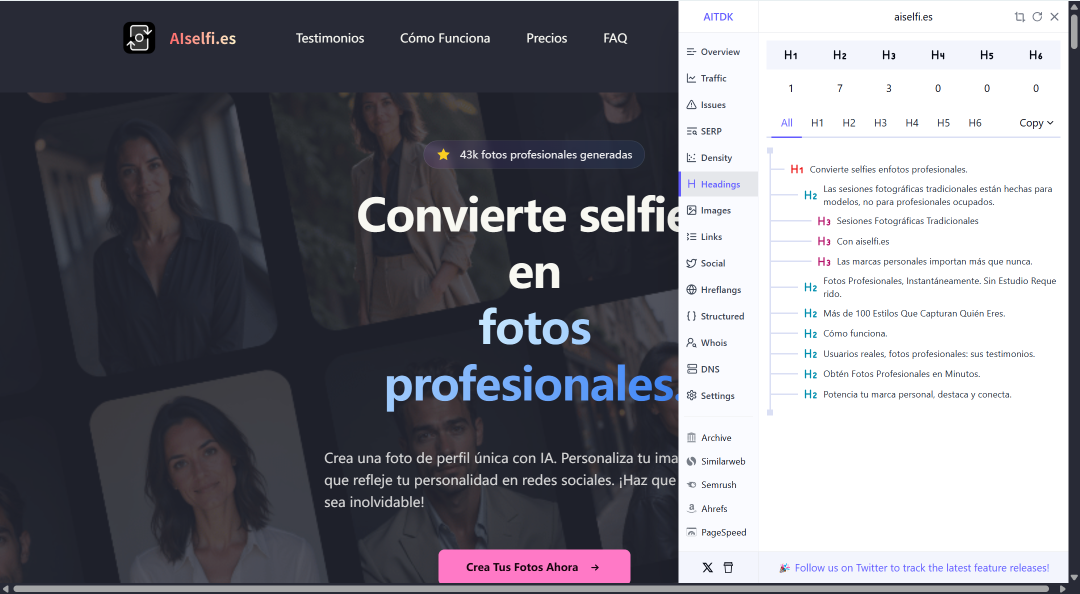Click H2 row 'Obtén Fotos Profesionales en Minutos.'
Screen dimensions: 1080x594
coord(902,373)
